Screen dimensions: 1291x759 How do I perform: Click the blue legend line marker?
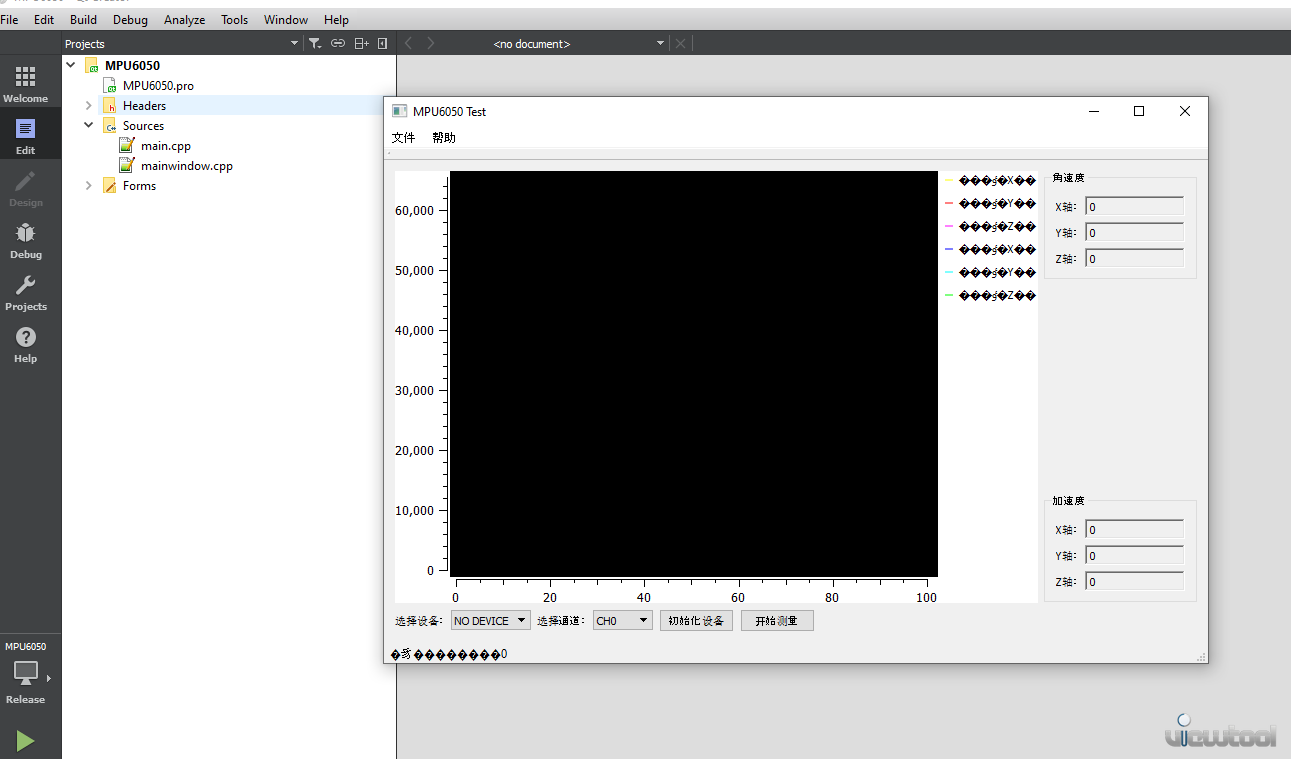950,249
